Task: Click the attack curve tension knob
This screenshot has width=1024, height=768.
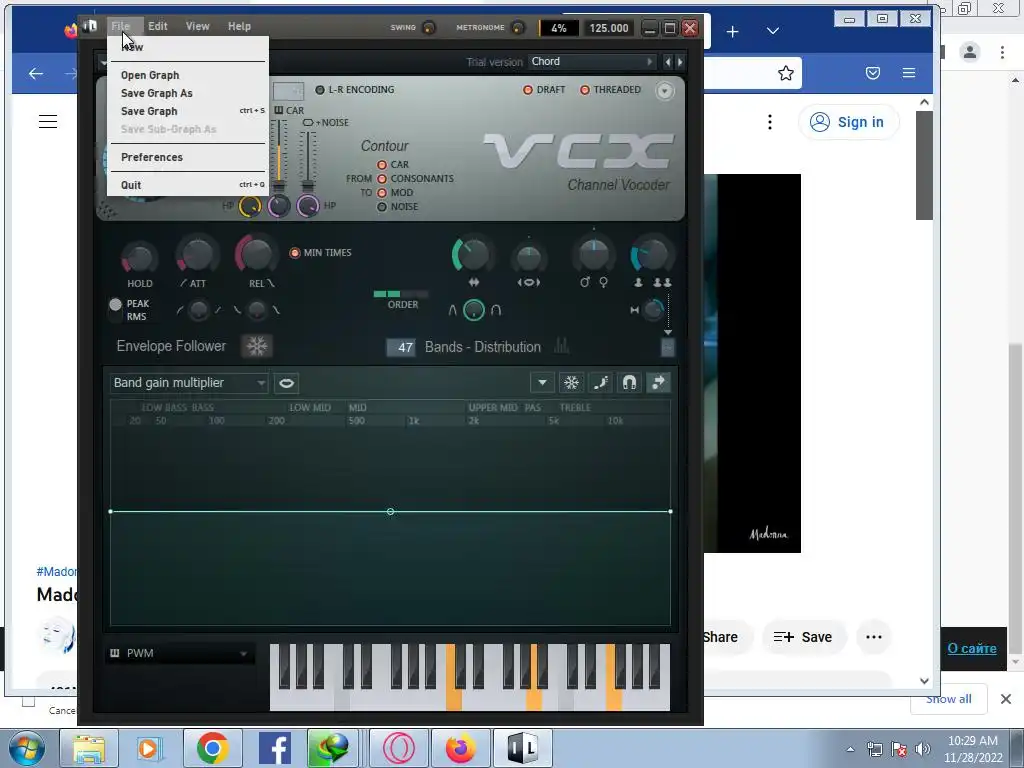Action: coord(198,310)
